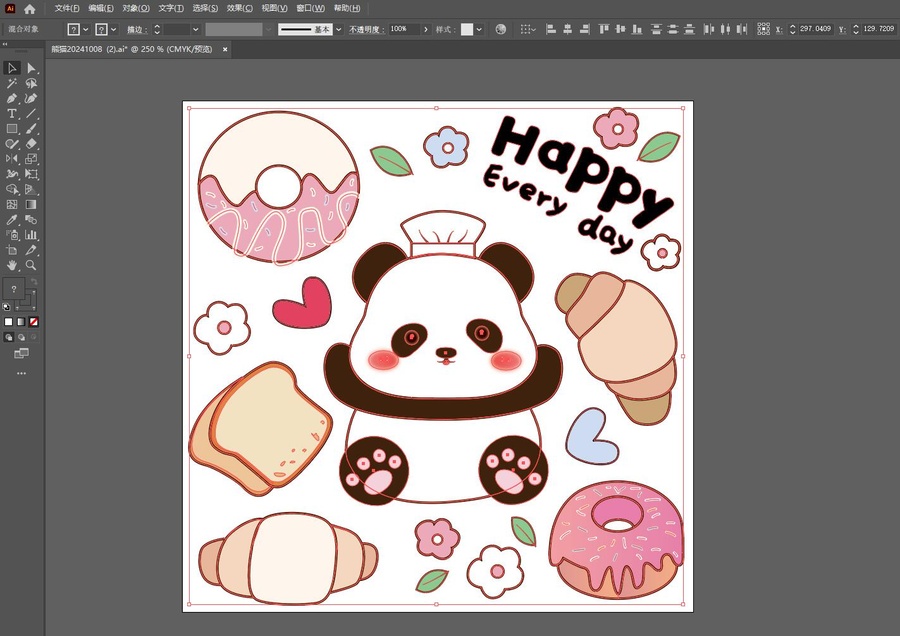Open the Align To options dropdown

tap(528, 29)
